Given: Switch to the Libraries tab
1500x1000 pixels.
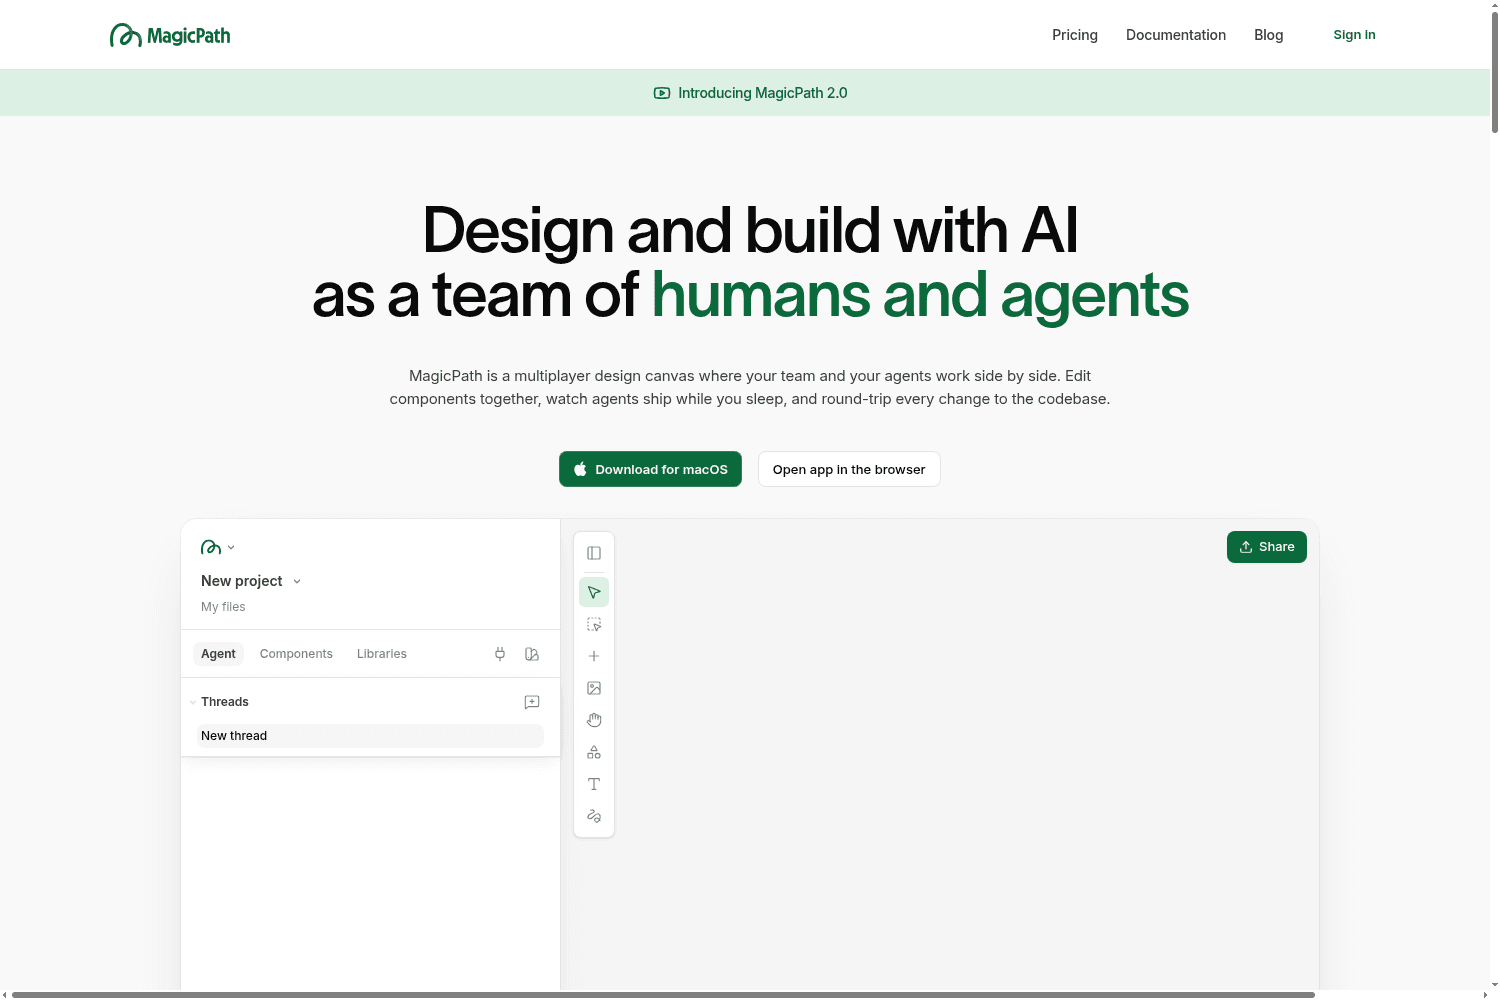Looking at the screenshot, I should pyautogui.click(x=382, y=654).
